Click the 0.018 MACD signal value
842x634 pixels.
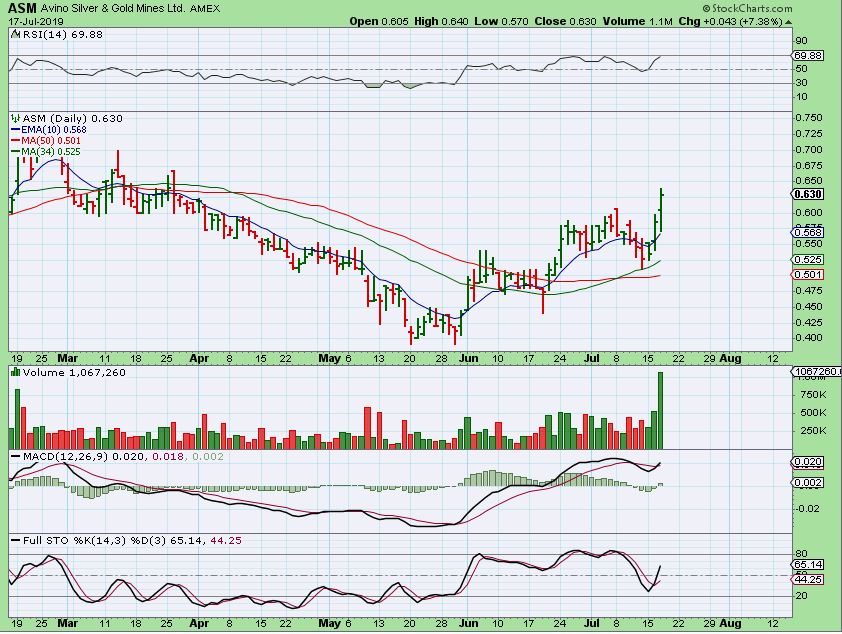tap(168, 456)
